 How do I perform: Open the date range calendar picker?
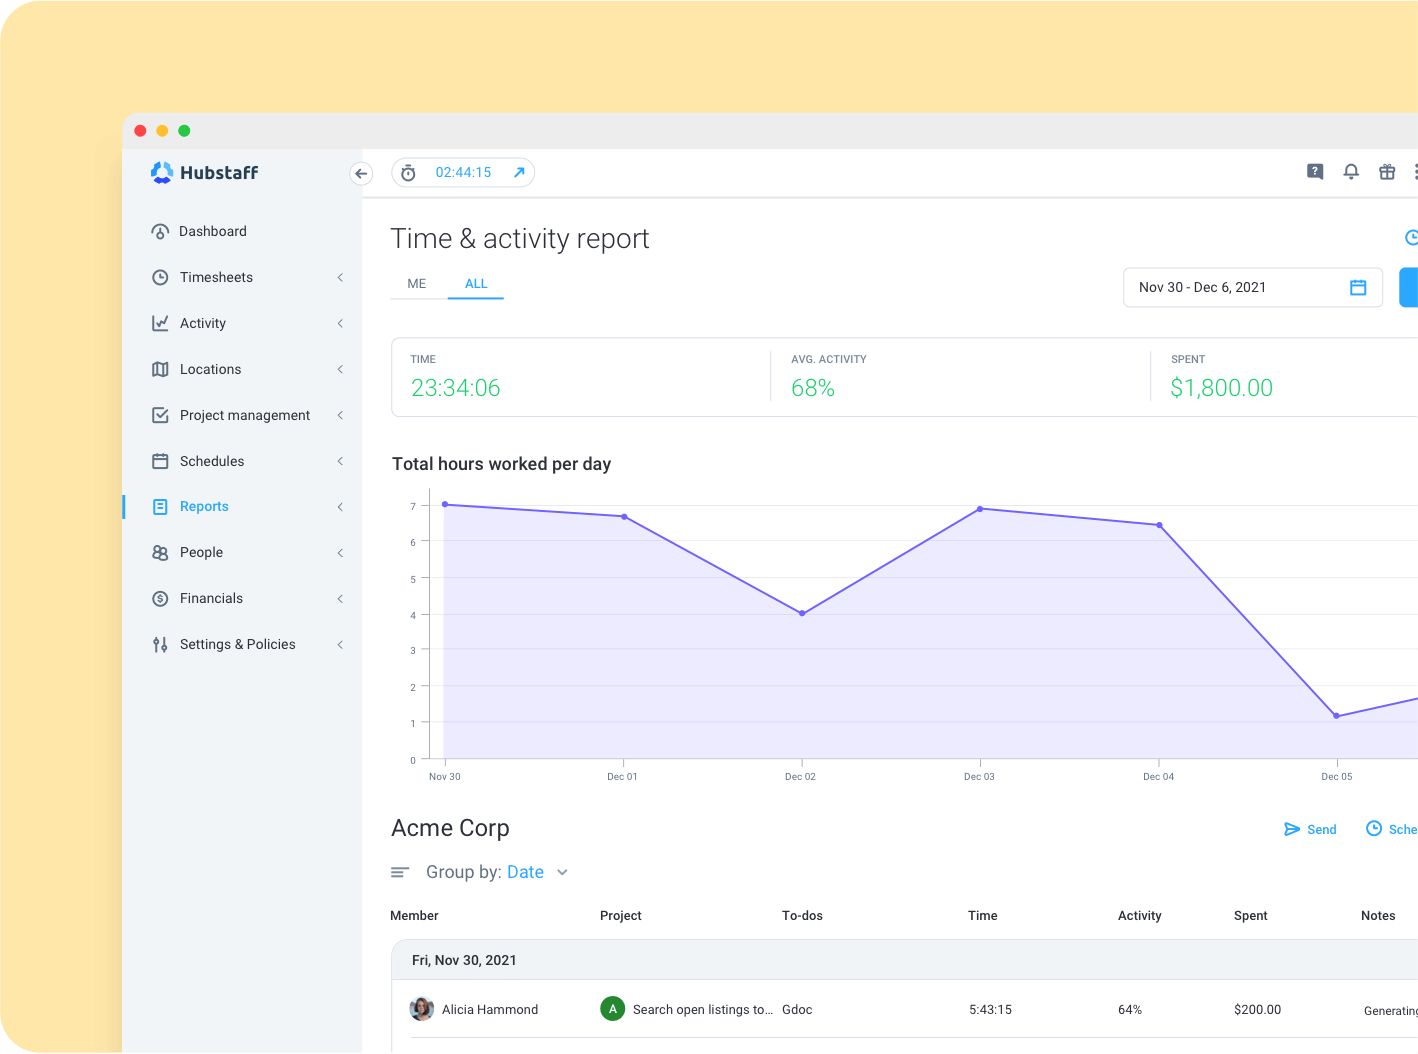1357,287
